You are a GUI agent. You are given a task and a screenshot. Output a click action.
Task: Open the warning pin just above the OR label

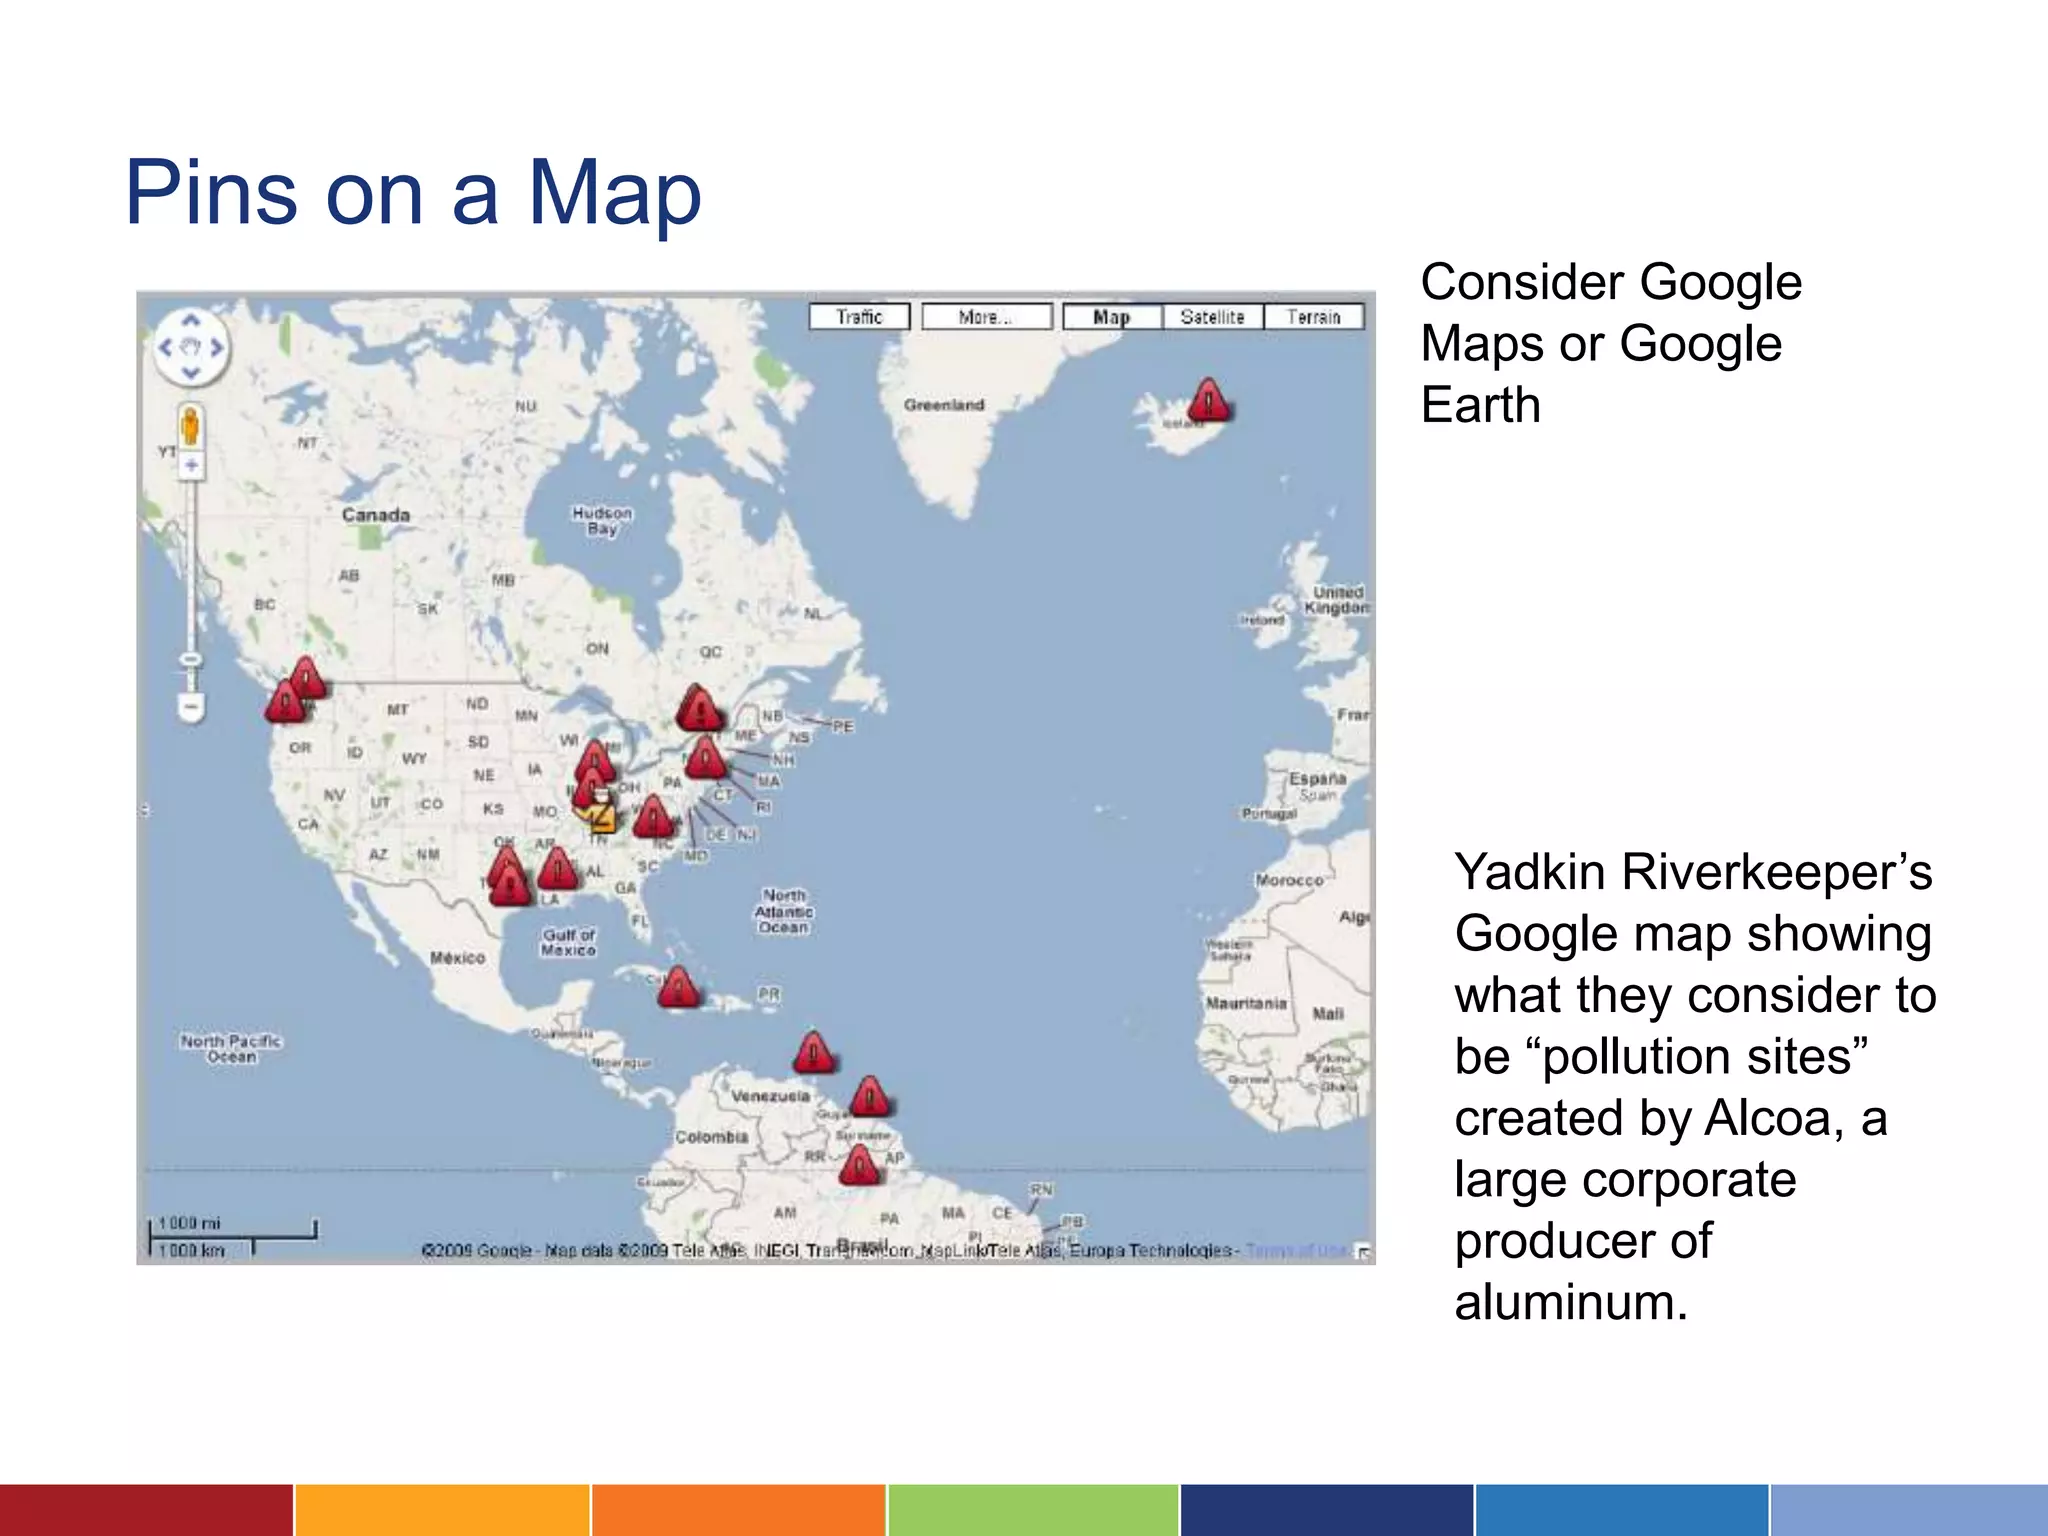tap(286, 701)
